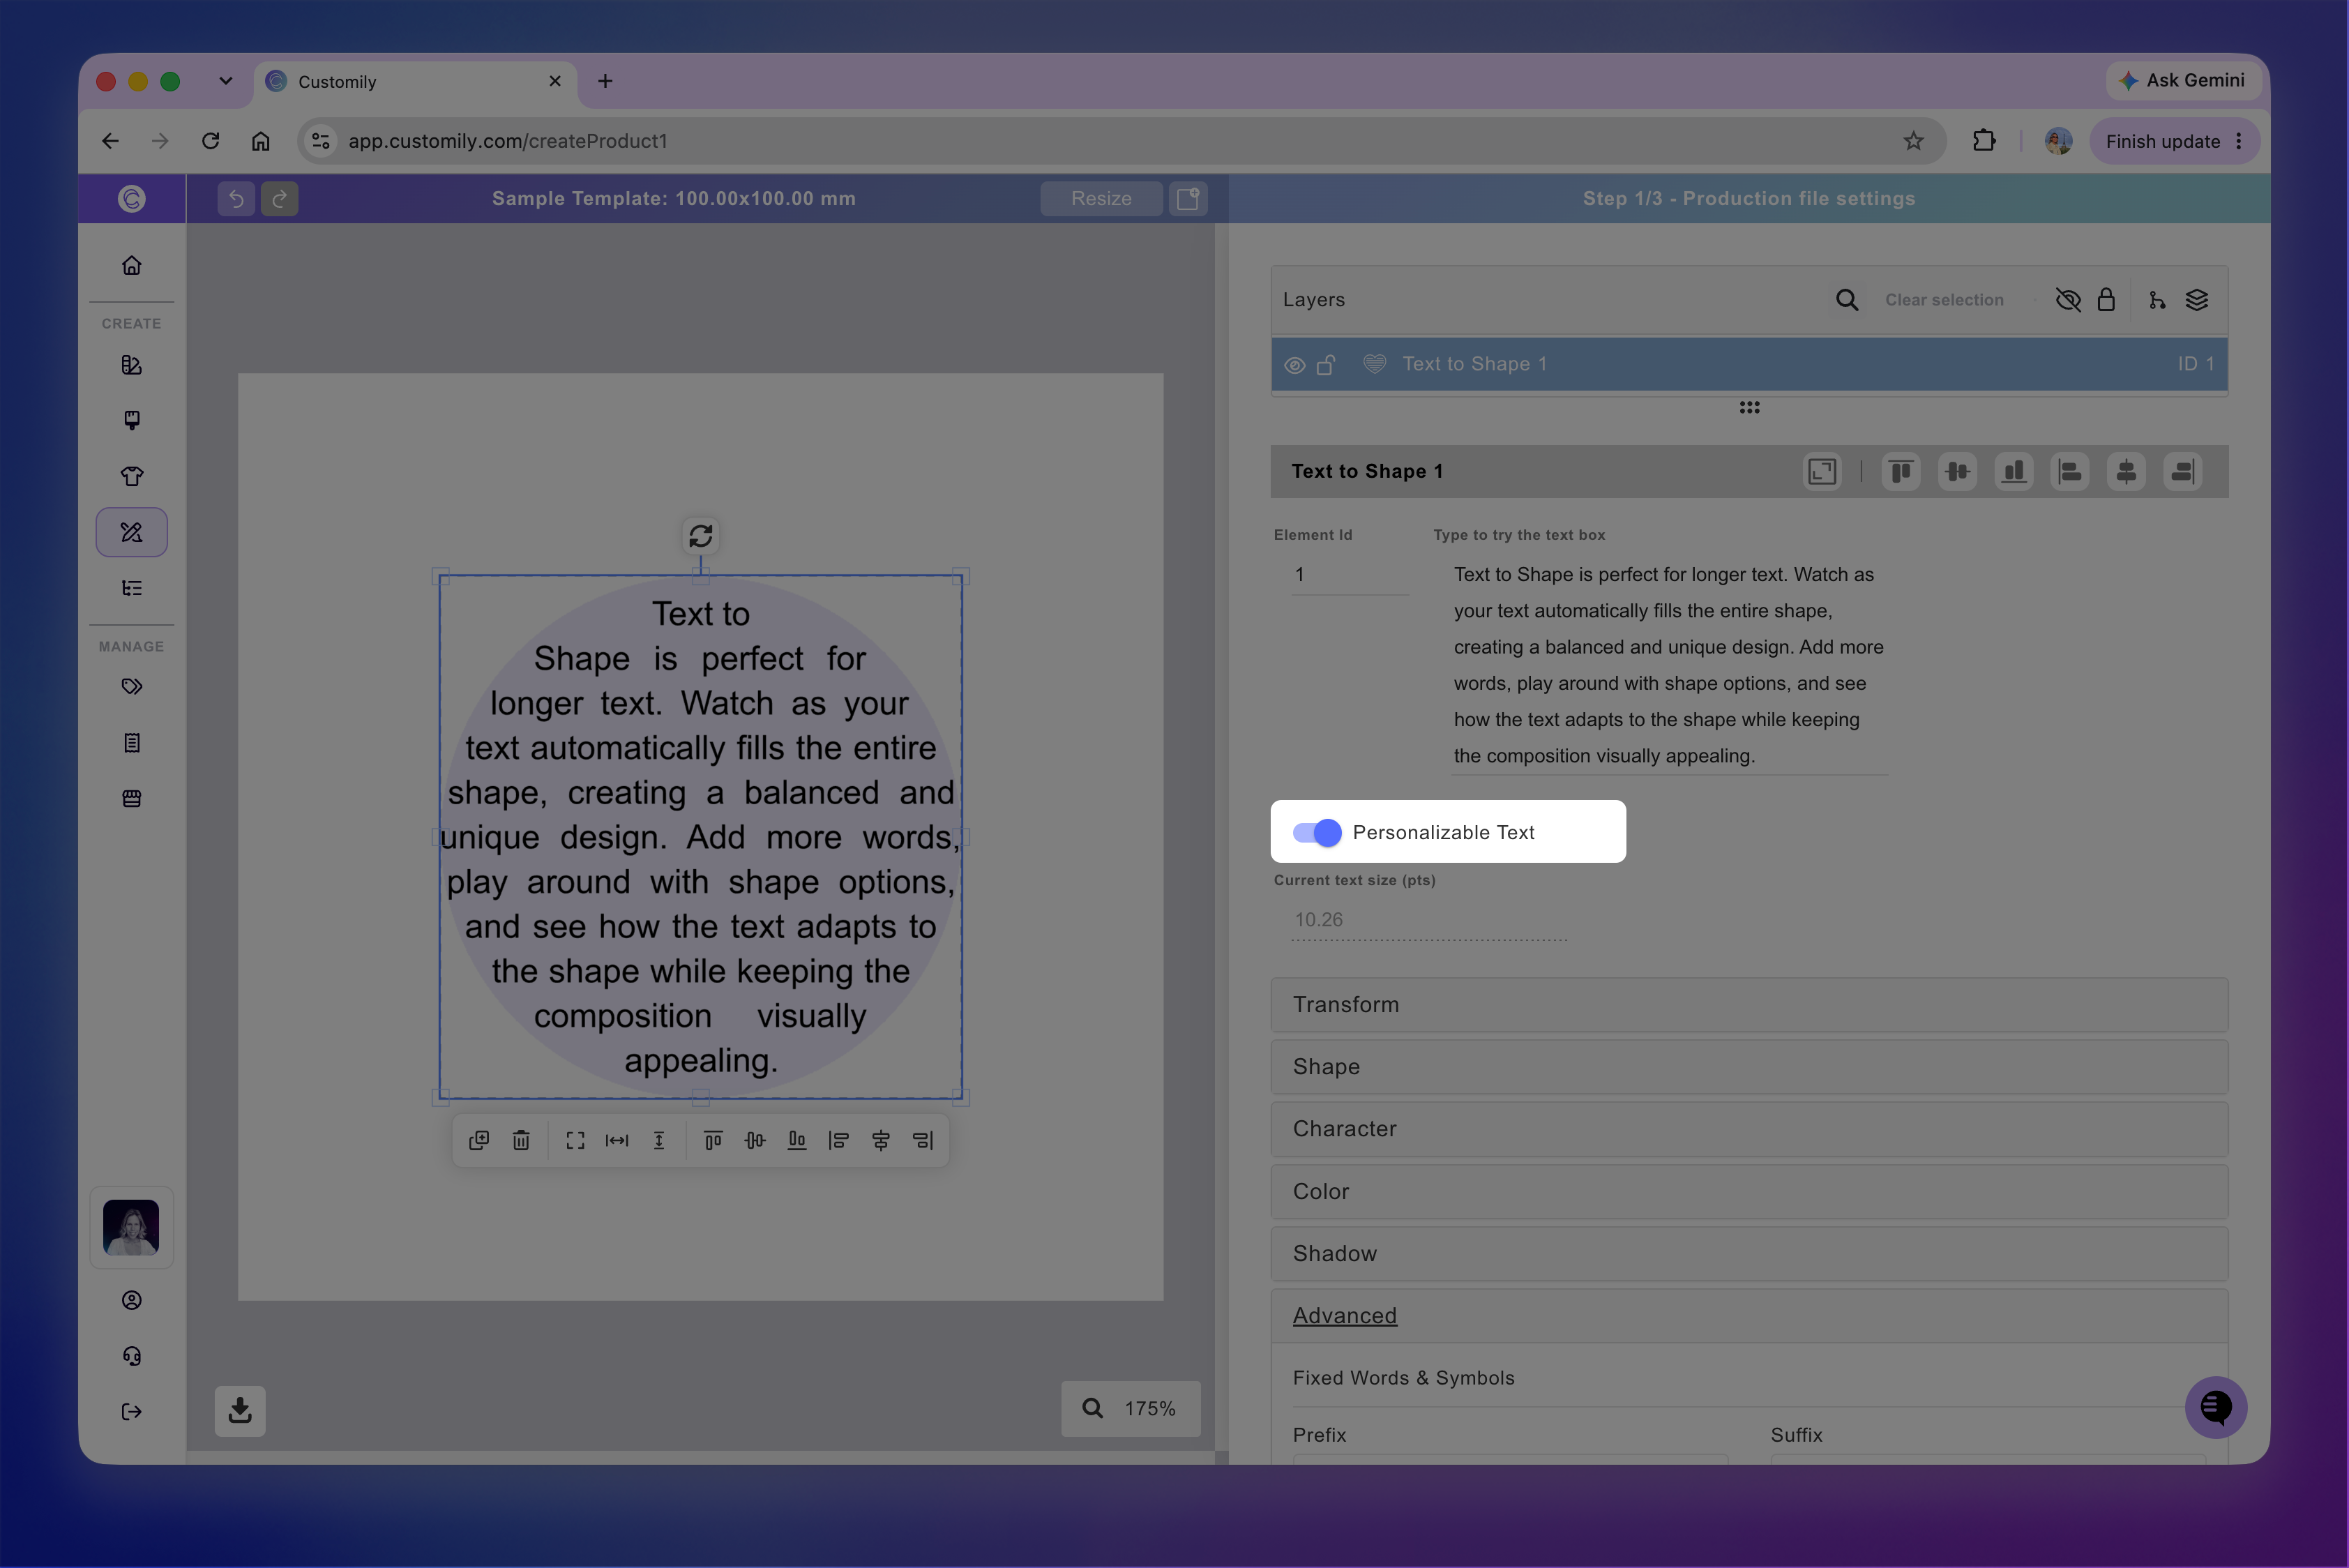2349x1568 pixels.
Task: Open the store icon under MANAGE
Action: tap(132, 799)
